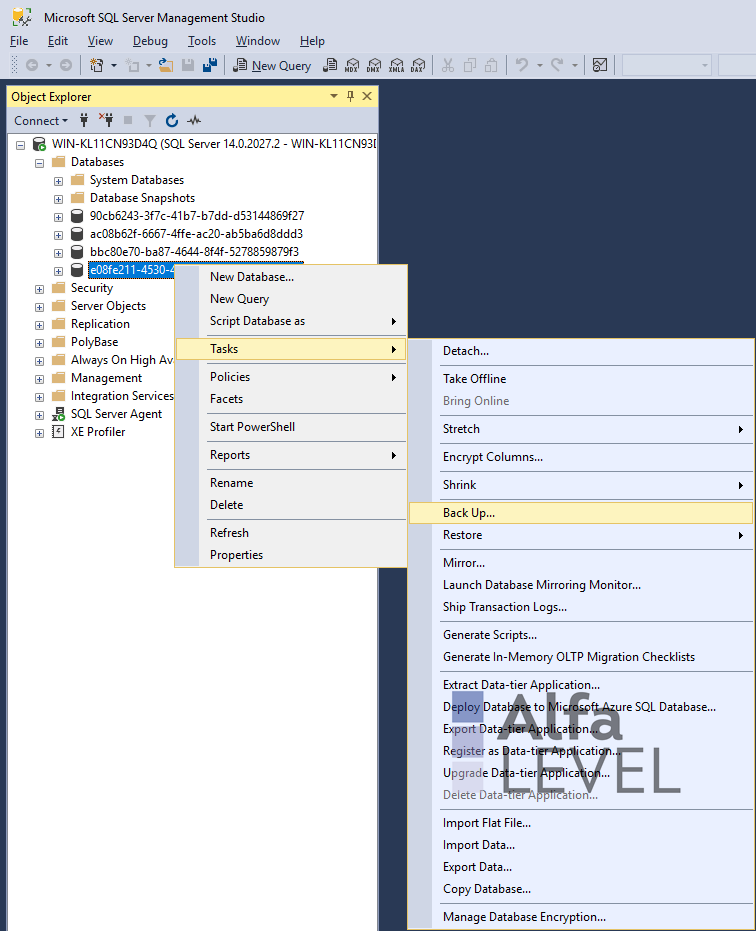Click the Save single-disk icon
756x931 pixels.
coord(188,65)
